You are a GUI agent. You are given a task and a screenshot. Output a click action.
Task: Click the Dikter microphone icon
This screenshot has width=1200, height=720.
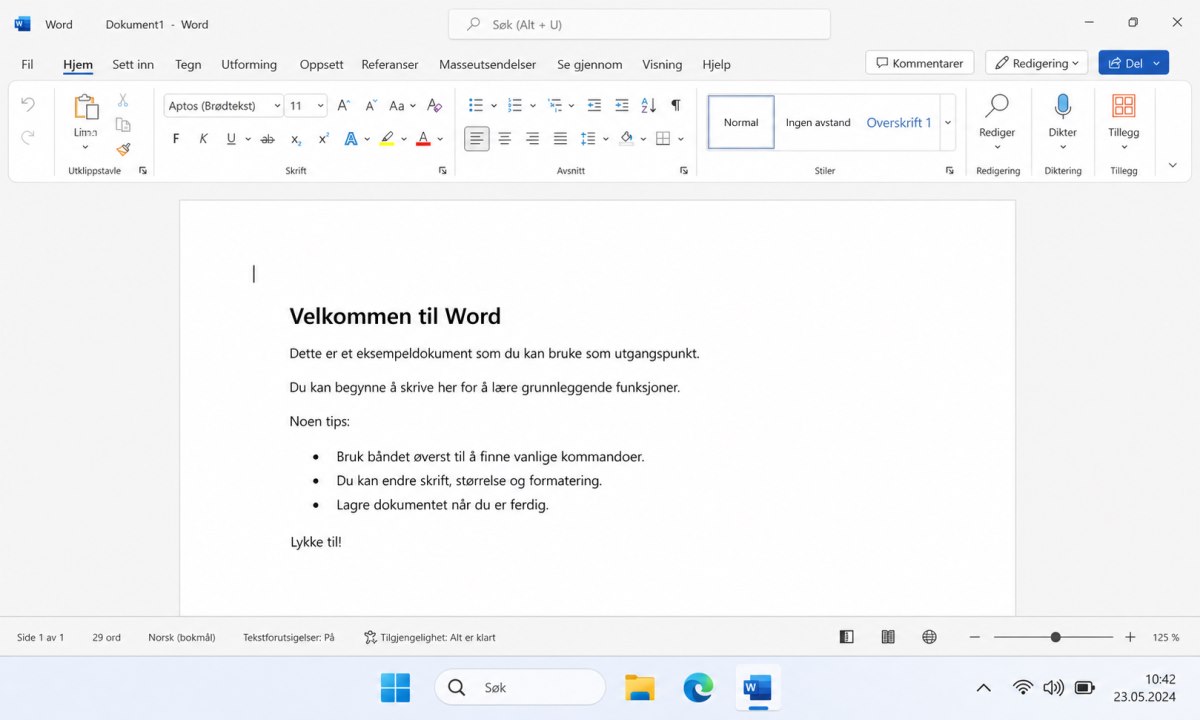pos(1063,107)
